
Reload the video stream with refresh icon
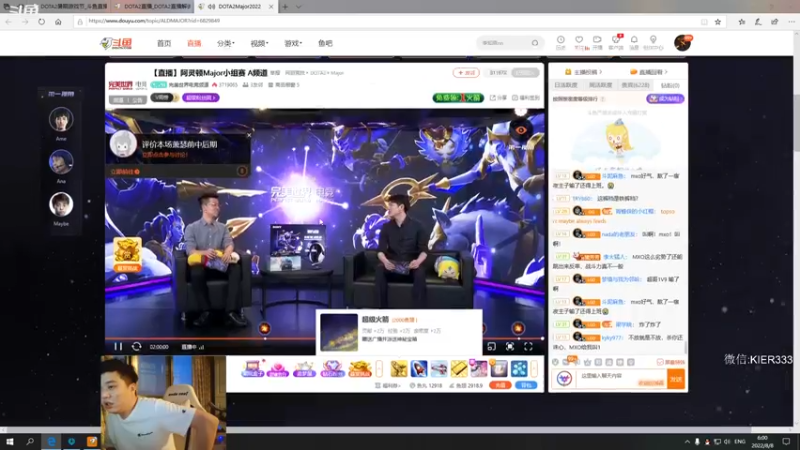136,346
